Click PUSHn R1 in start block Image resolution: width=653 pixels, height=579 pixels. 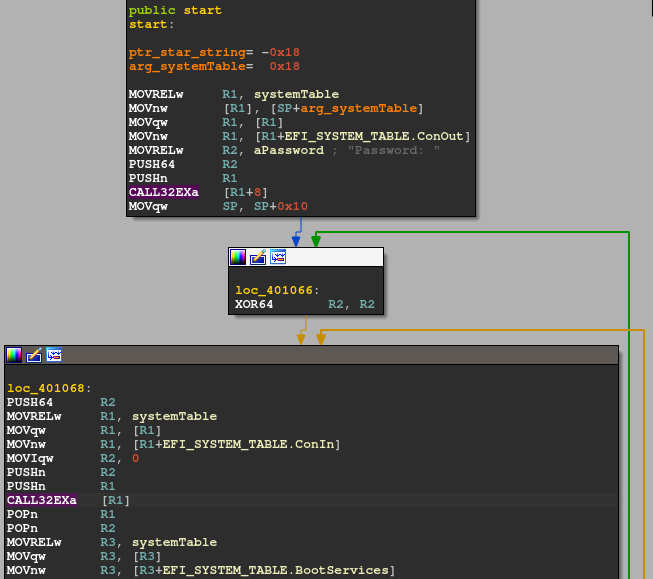click(183, 178)
